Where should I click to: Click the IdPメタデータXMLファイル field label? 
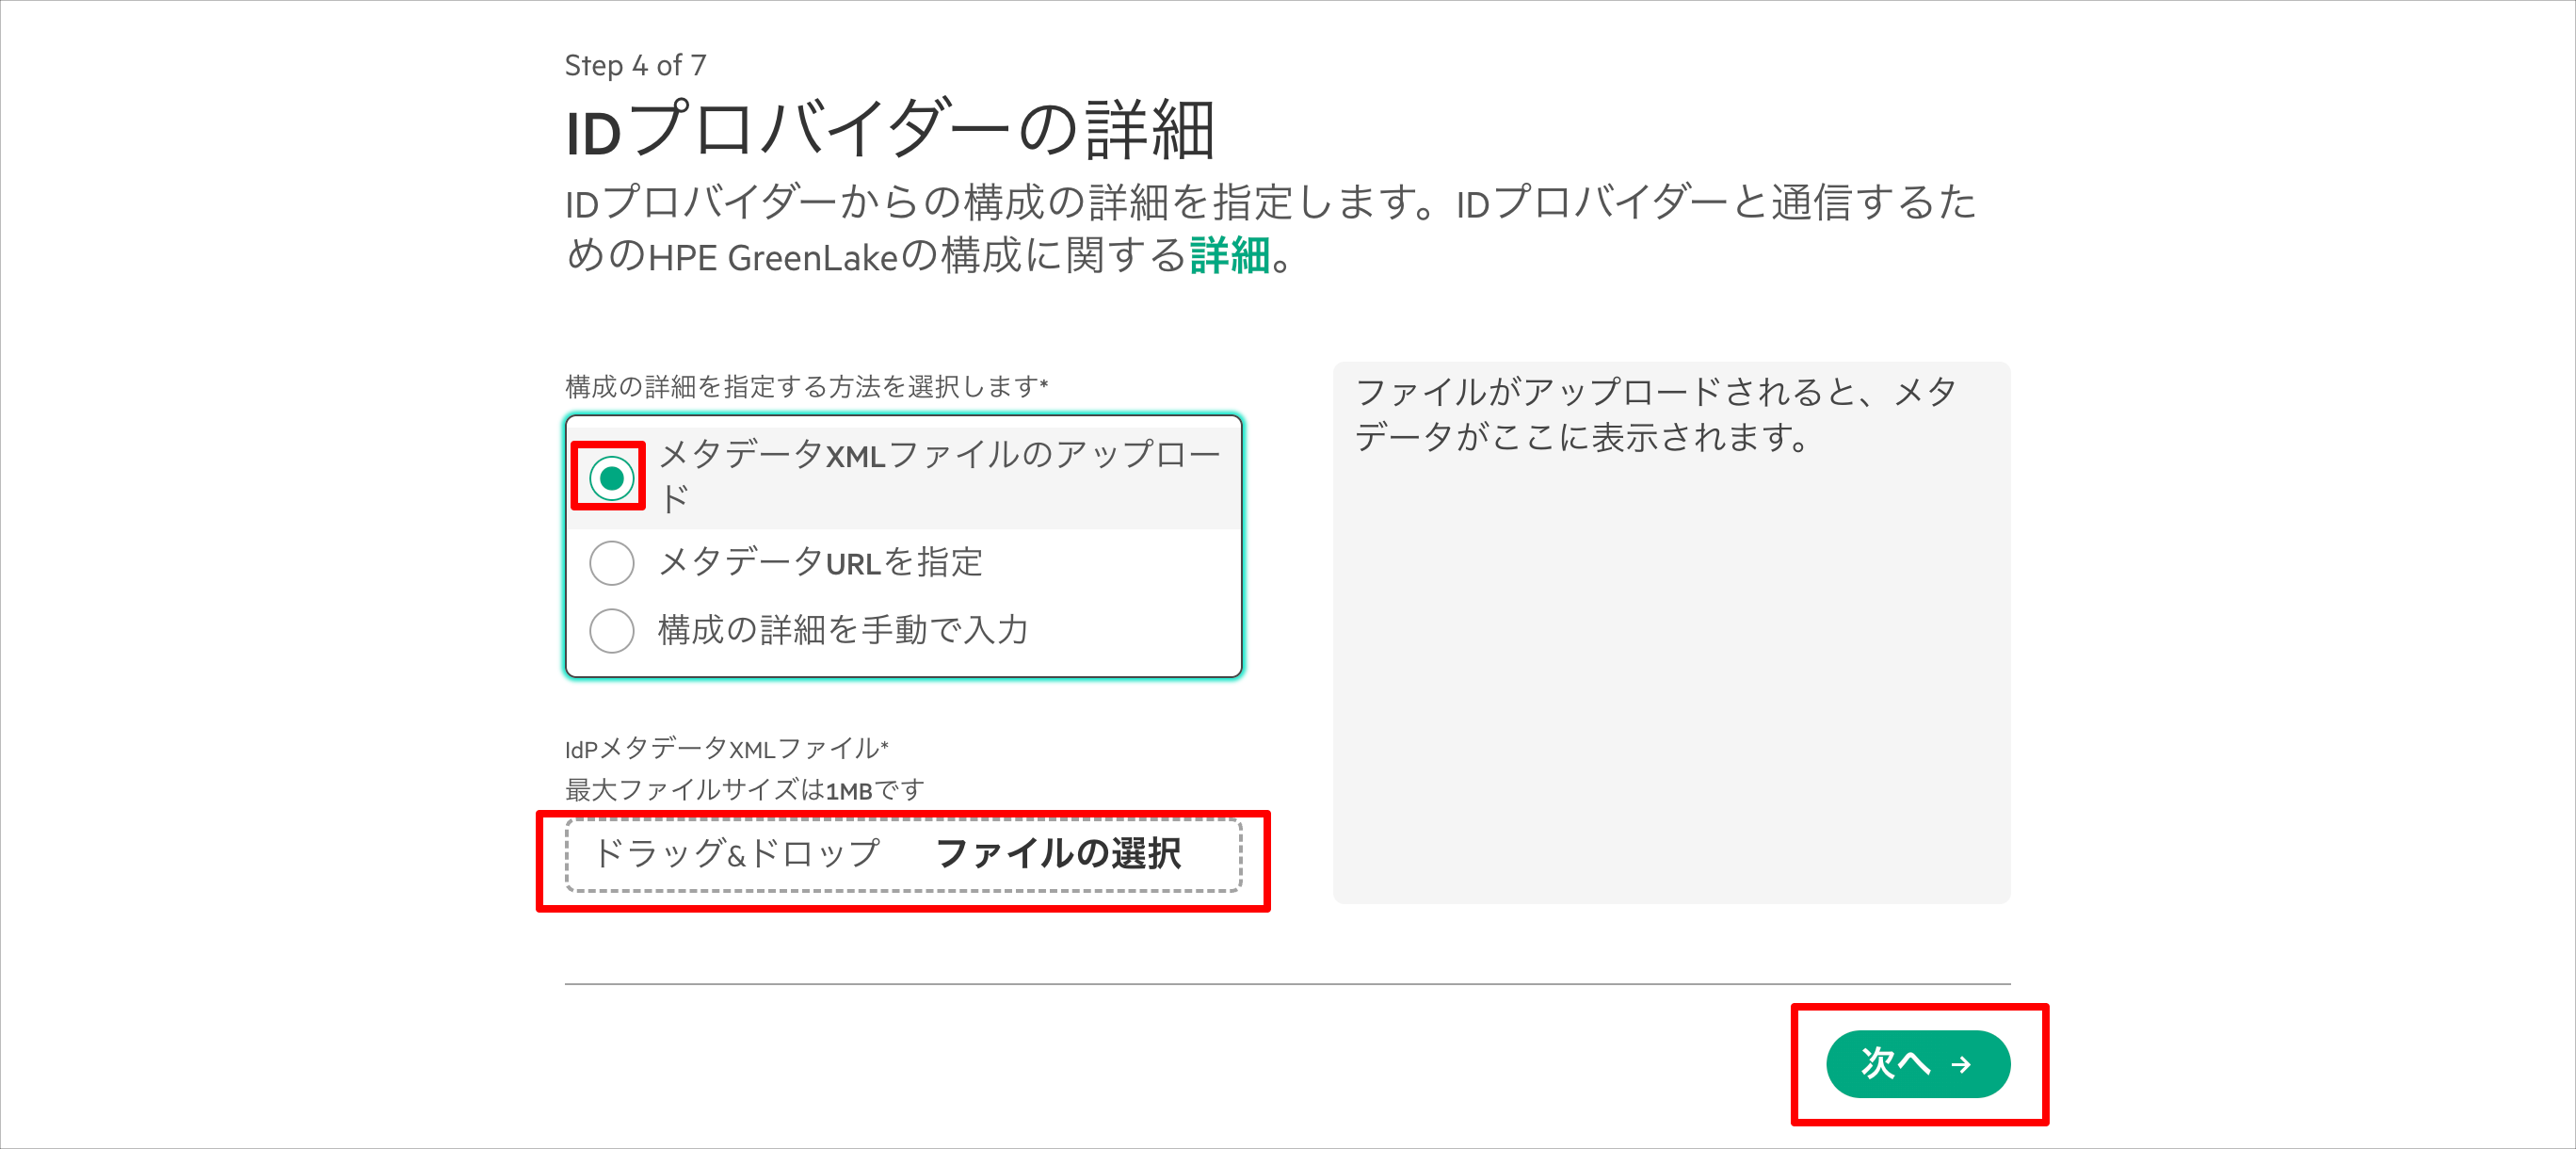726,749
